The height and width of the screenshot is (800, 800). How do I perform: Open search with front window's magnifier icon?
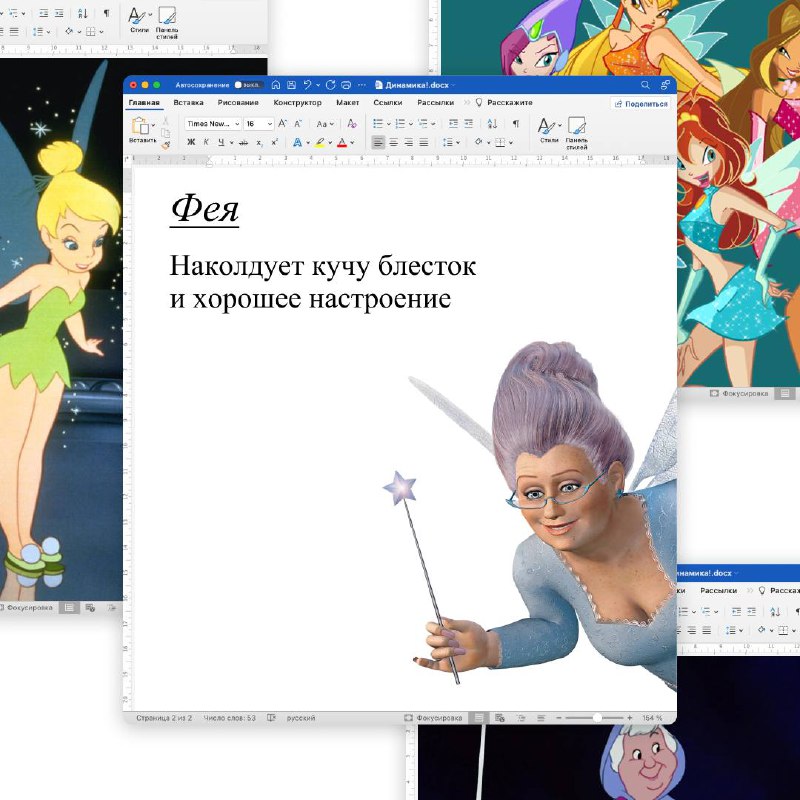[645, 85]
